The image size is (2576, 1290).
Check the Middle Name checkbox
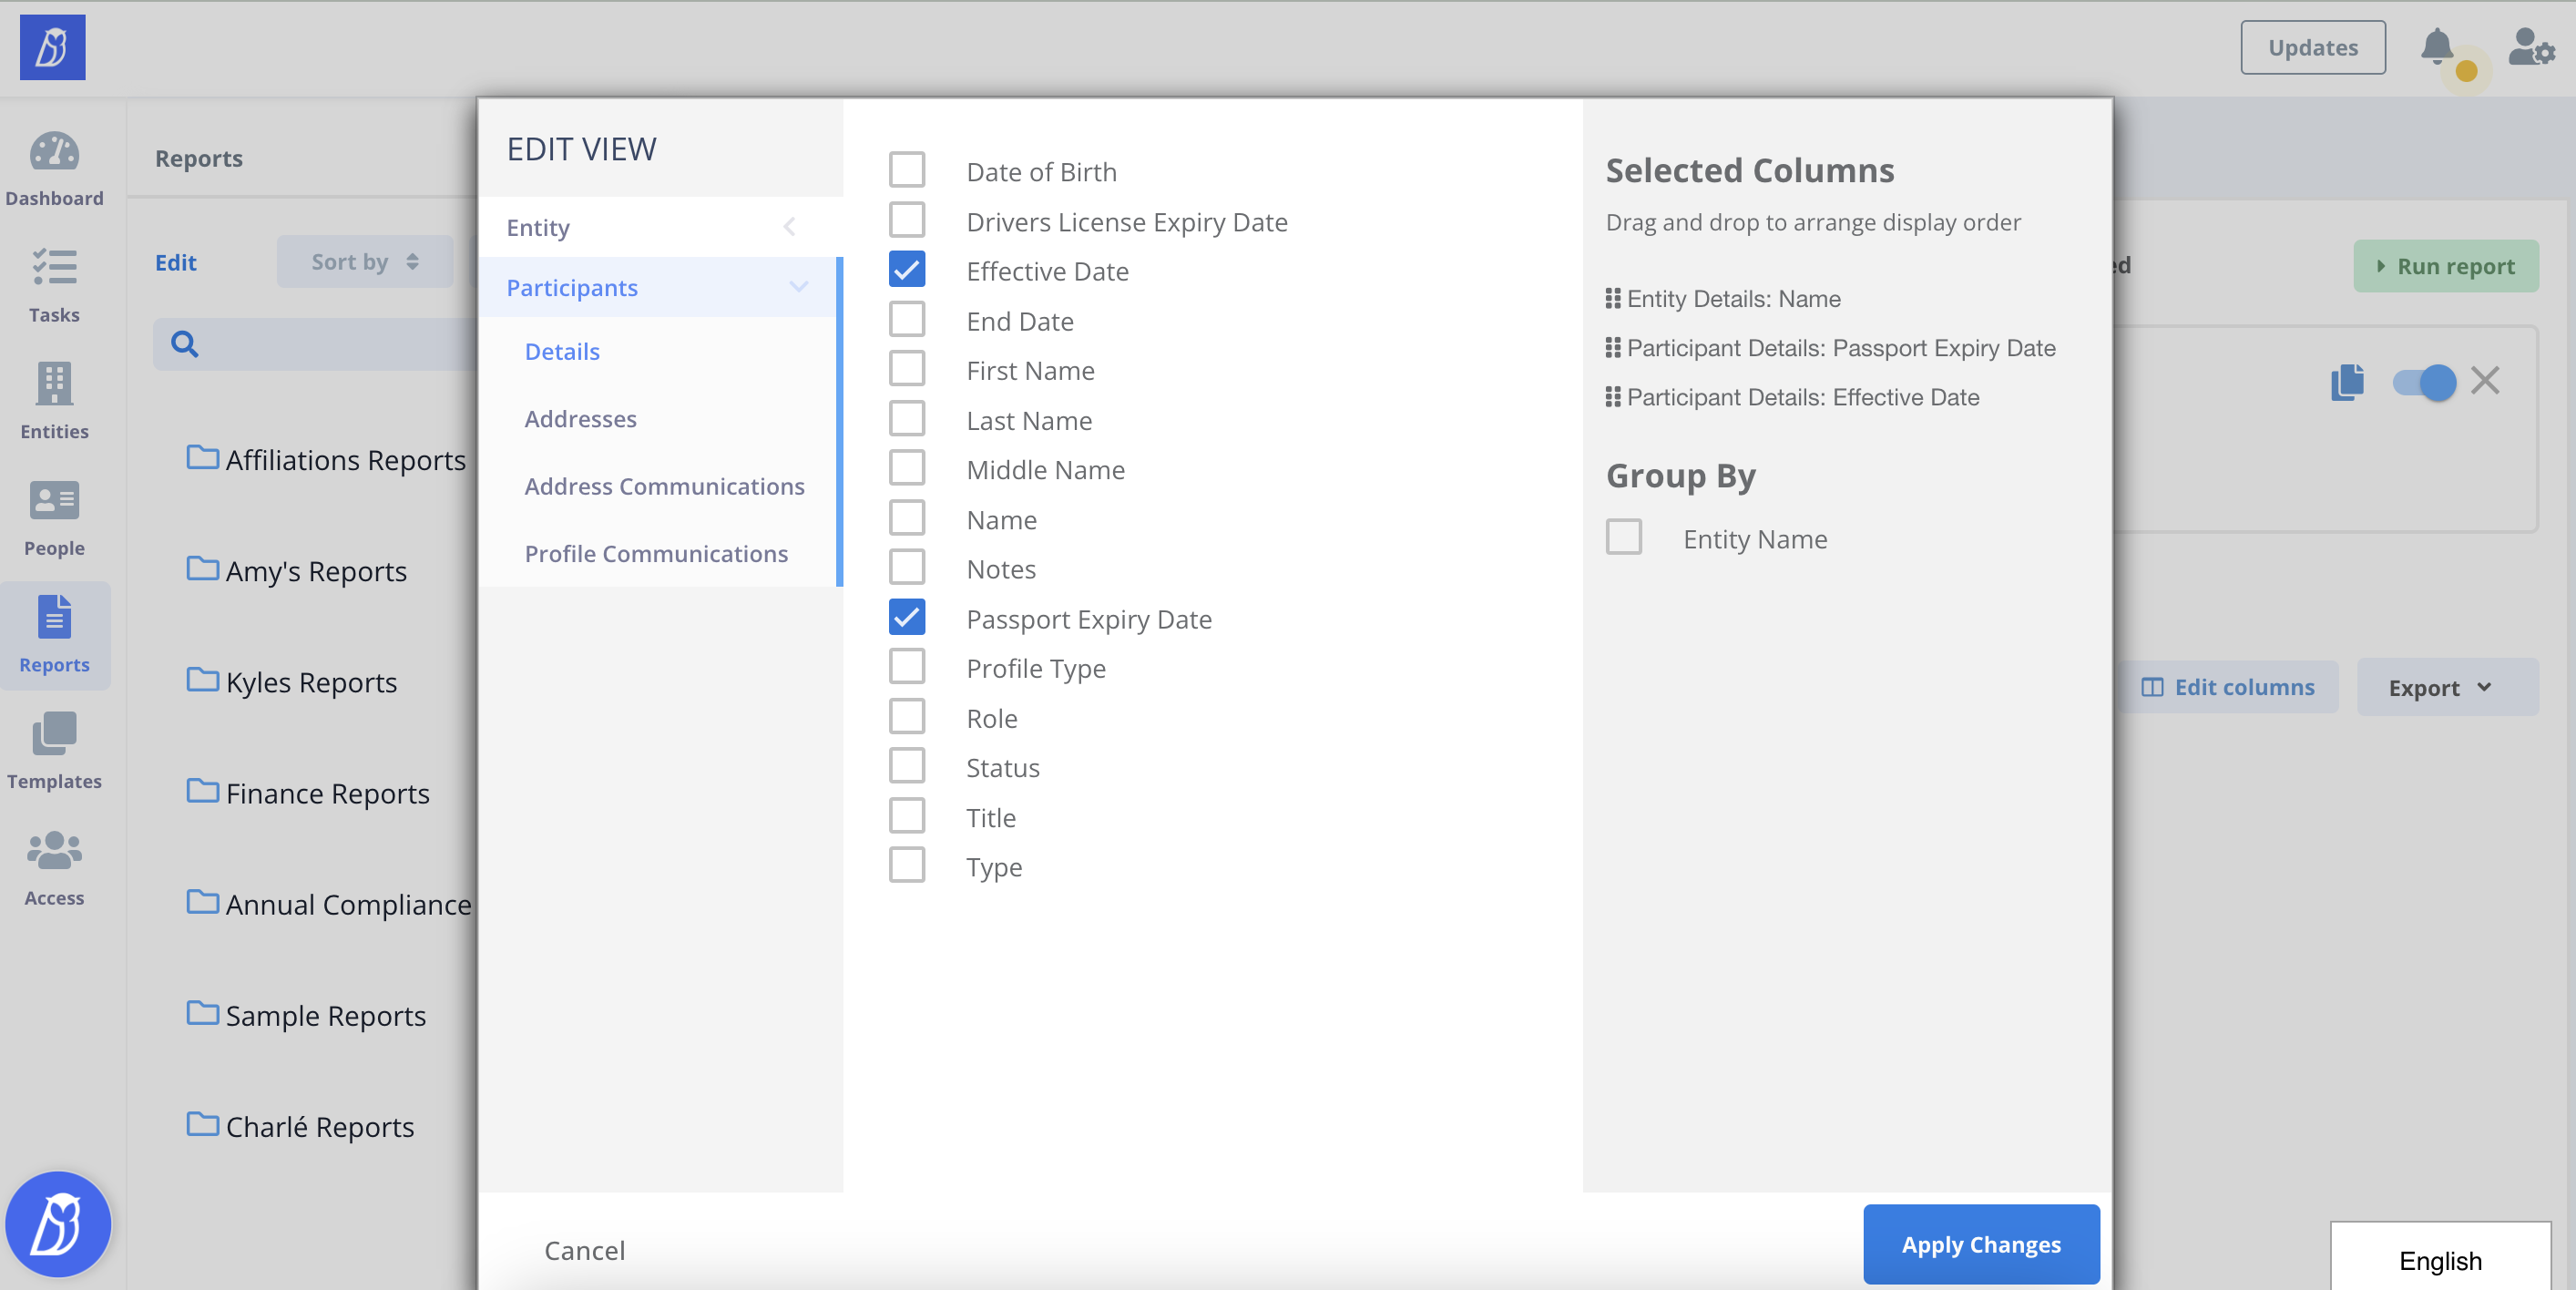[x=907, y=468]
